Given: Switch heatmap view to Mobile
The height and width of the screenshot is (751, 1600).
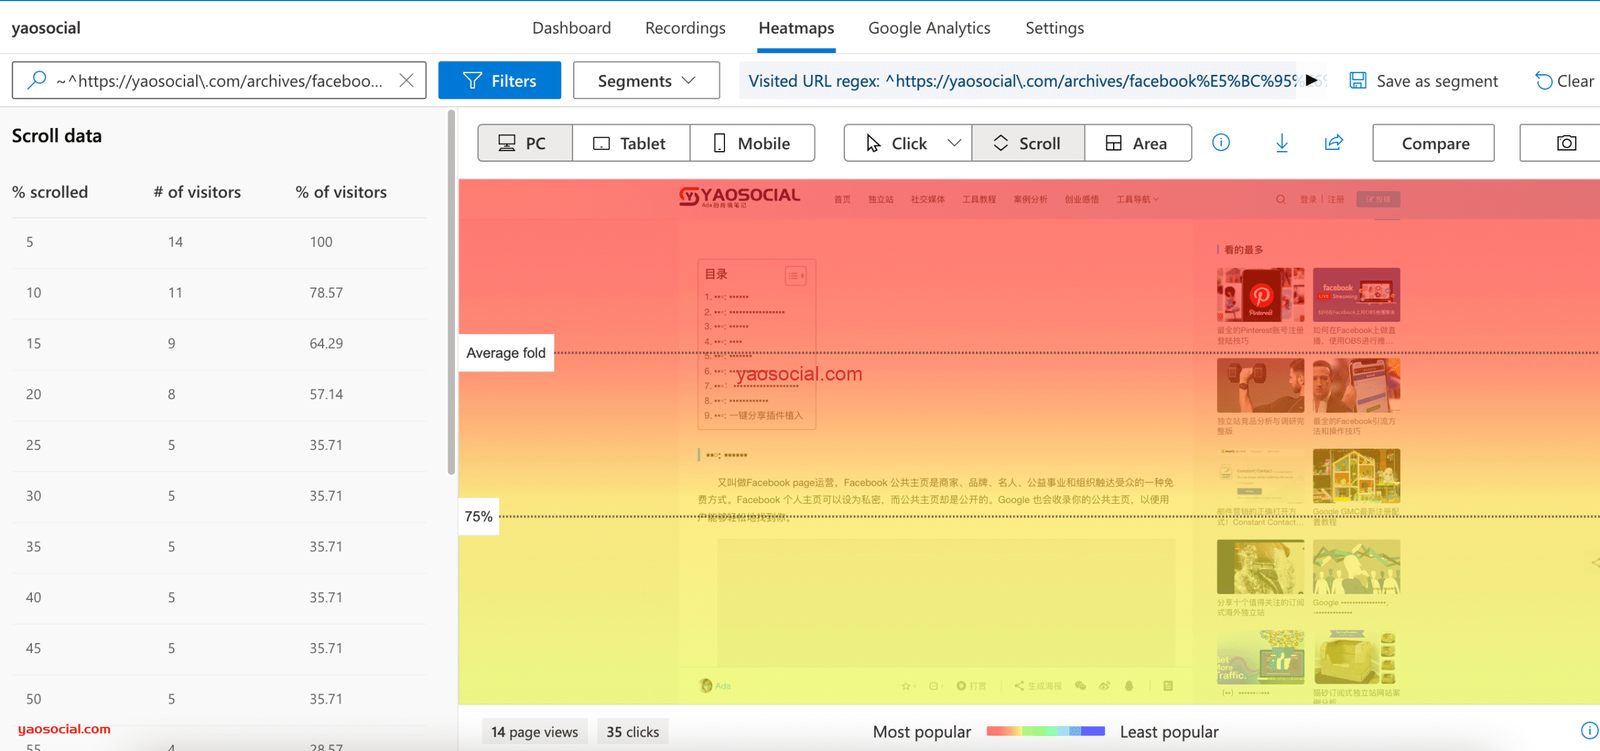Looking at the screenshot, I should point(752,143).
